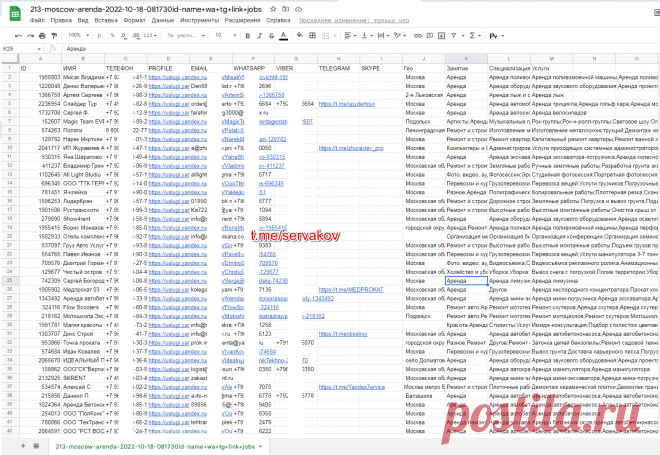
Task: Open the zoom 100% dropdown
Action: tap(79, 35)
